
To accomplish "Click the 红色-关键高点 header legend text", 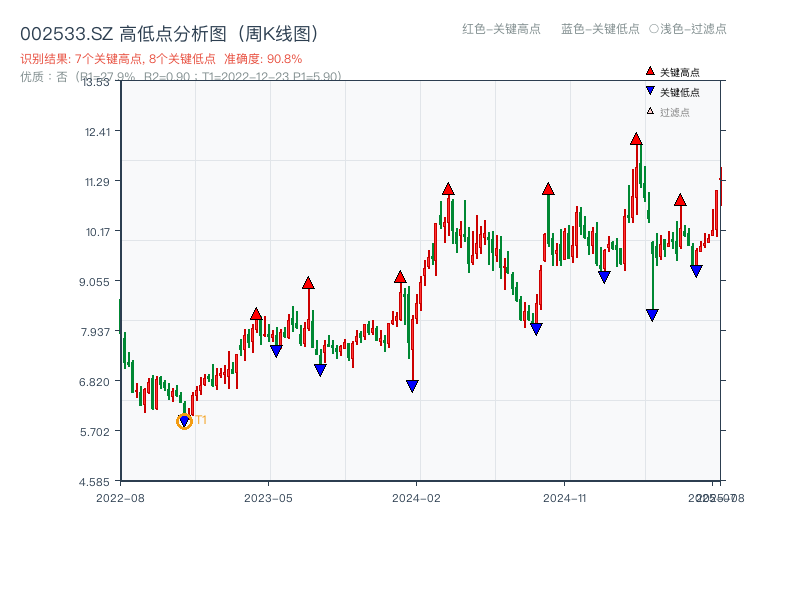I will point(501,29).
